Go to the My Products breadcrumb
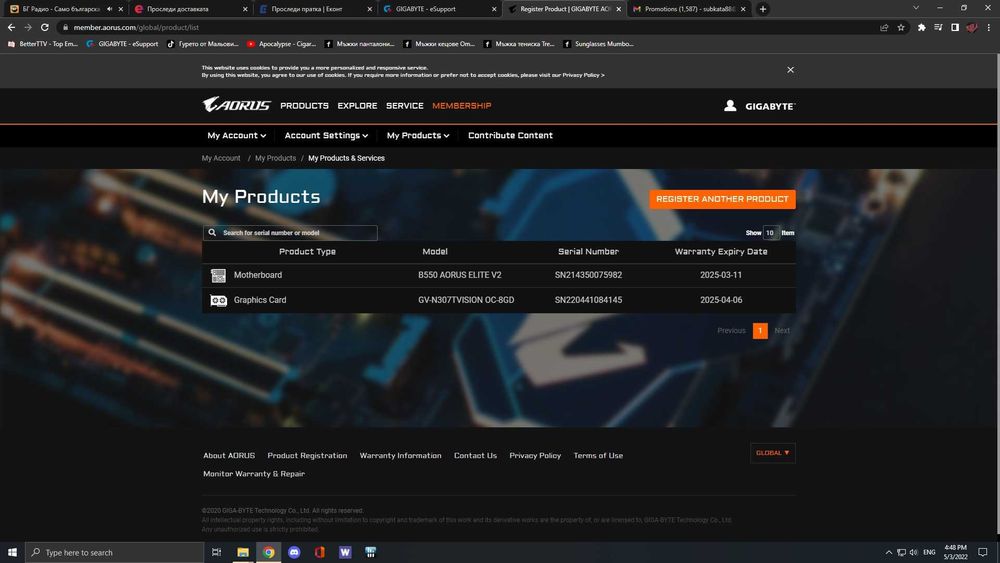1000x563 pixels. [276, 158]
